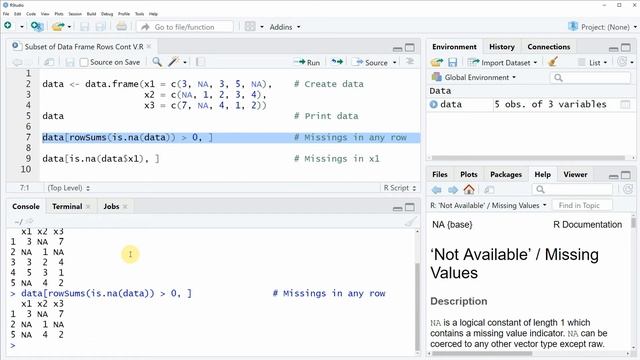Close the Jobs tab
The width and height of the screenshot is (640, 360).
tap(125, 207)
